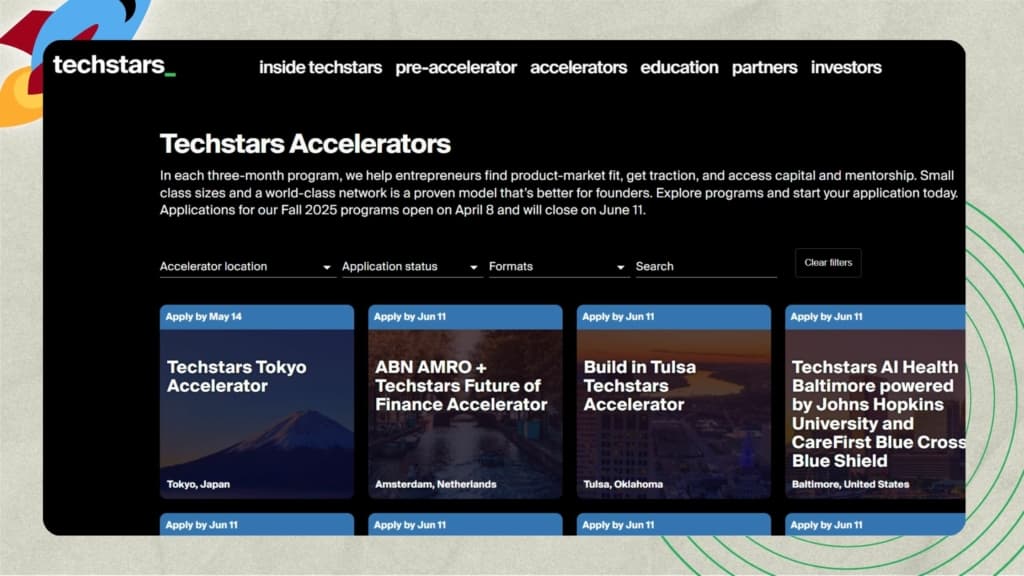Image resolution: width=1024 pixels, height=576 pixels.
Task: Go to the accelerators nav item
Action: coord(578,67)
